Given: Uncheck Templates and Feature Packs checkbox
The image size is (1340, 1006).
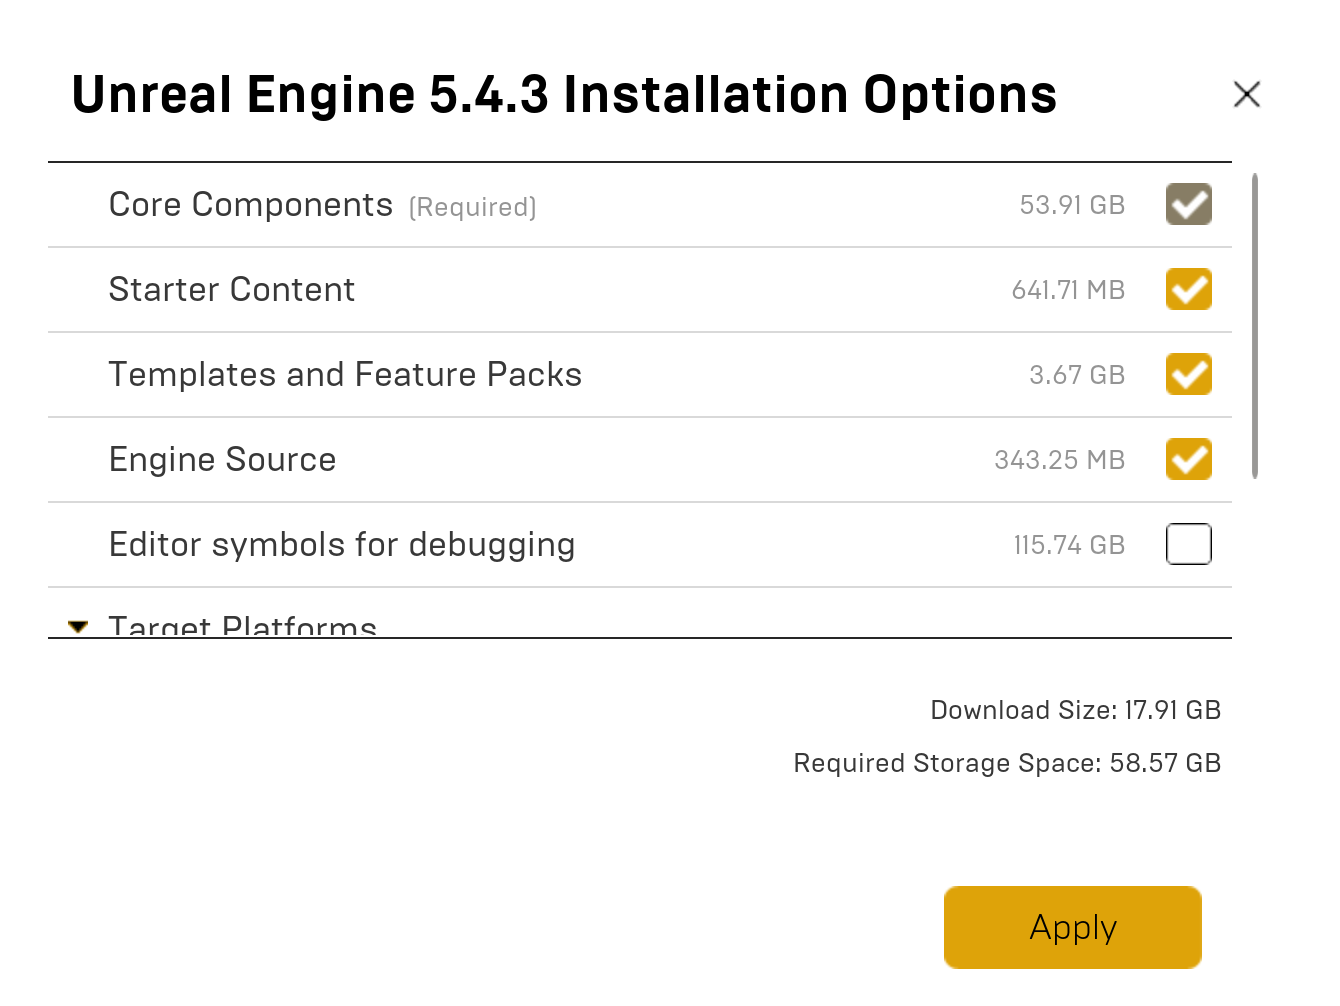Looking at the screenshot, I should click(x=1188, y=374).
